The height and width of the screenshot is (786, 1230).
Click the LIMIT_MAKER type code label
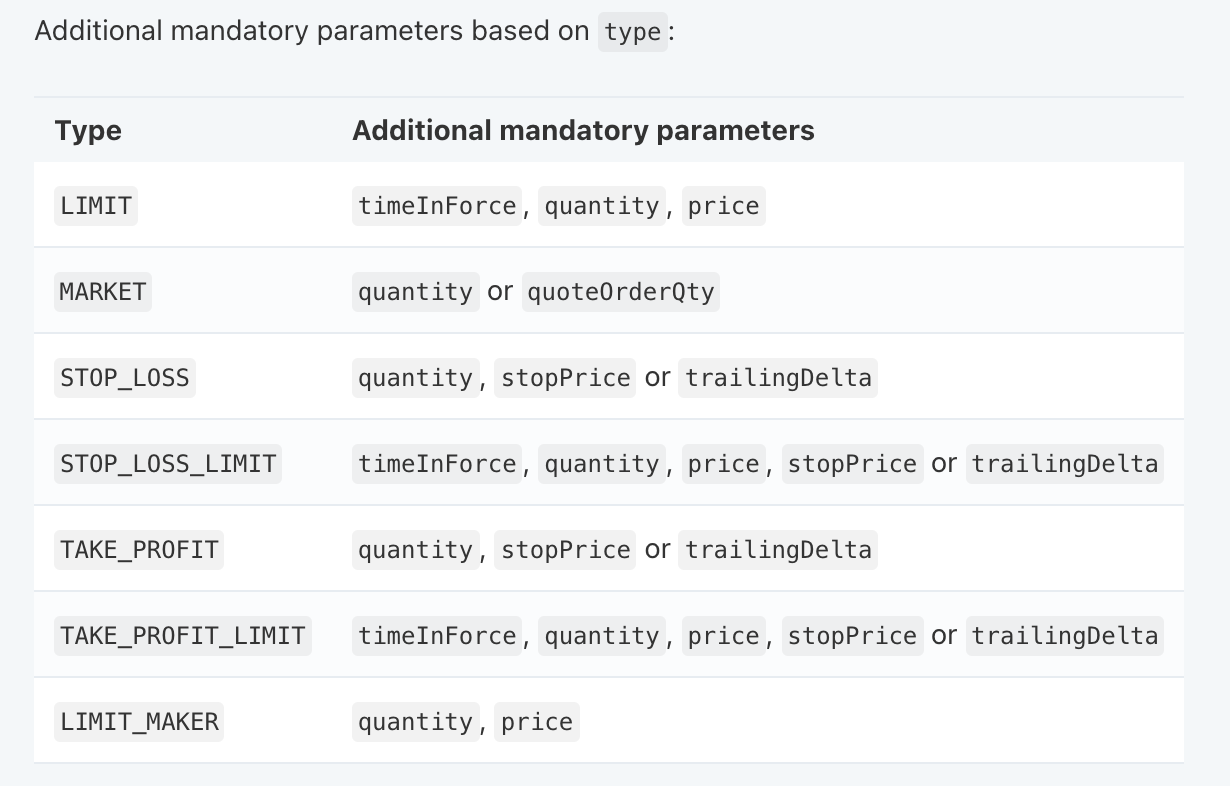click(x=139, y=722)
